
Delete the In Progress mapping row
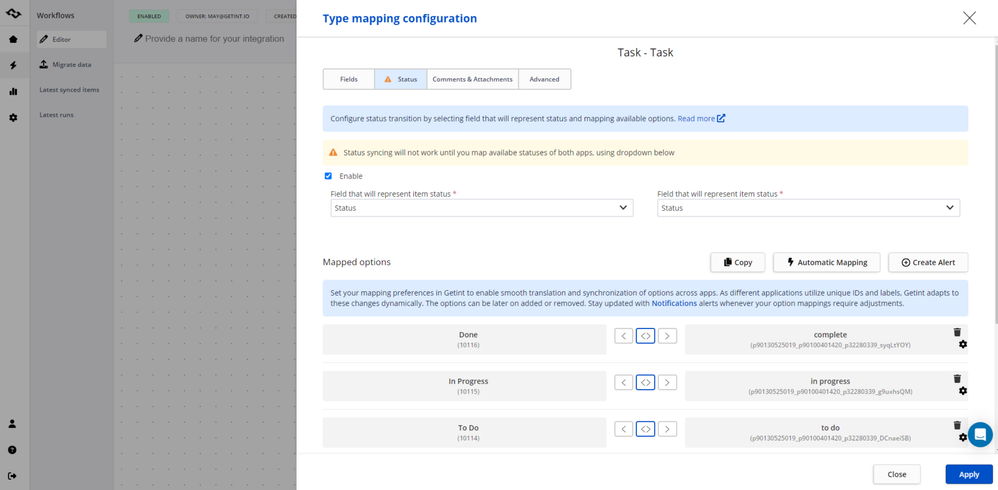957,379
